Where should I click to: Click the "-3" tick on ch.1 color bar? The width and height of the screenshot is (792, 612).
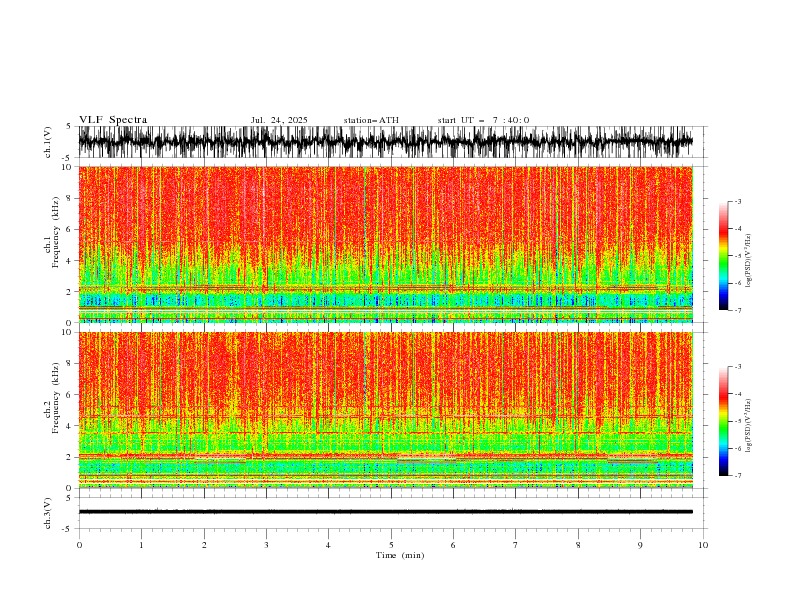pos(738,201)
